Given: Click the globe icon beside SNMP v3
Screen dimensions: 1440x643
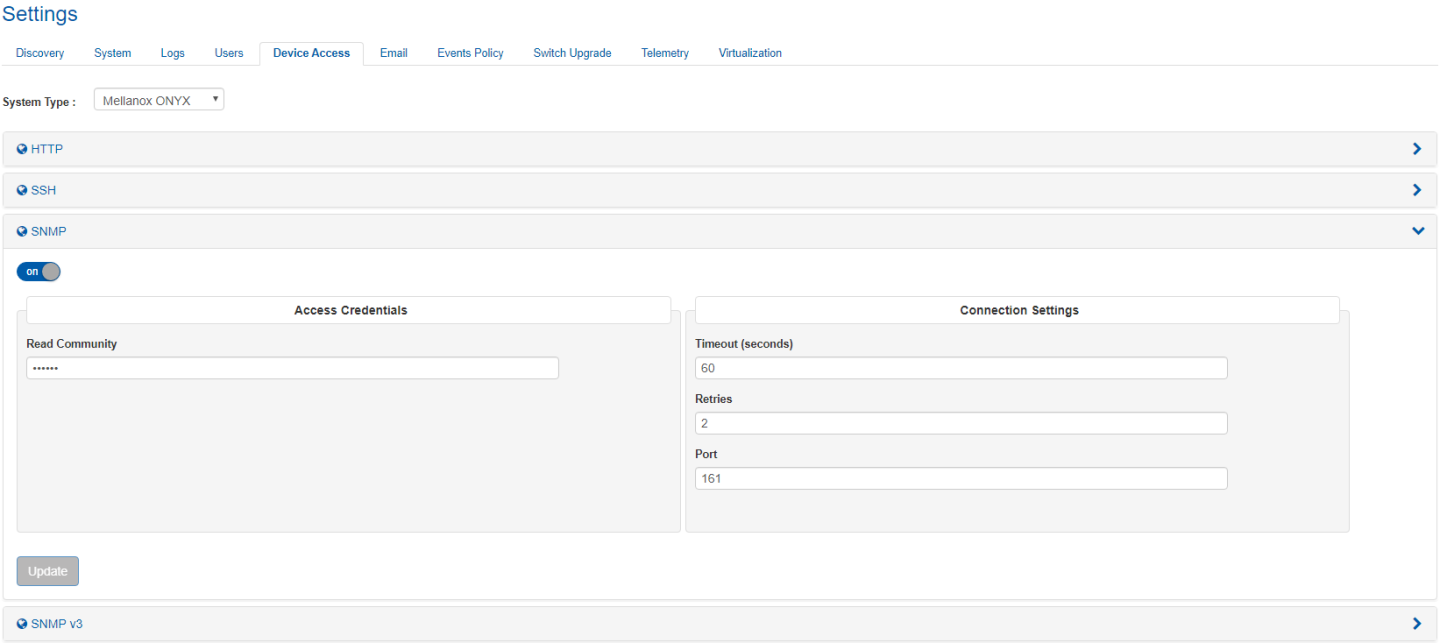Looking at the screenshot, I should click(22, 623).
